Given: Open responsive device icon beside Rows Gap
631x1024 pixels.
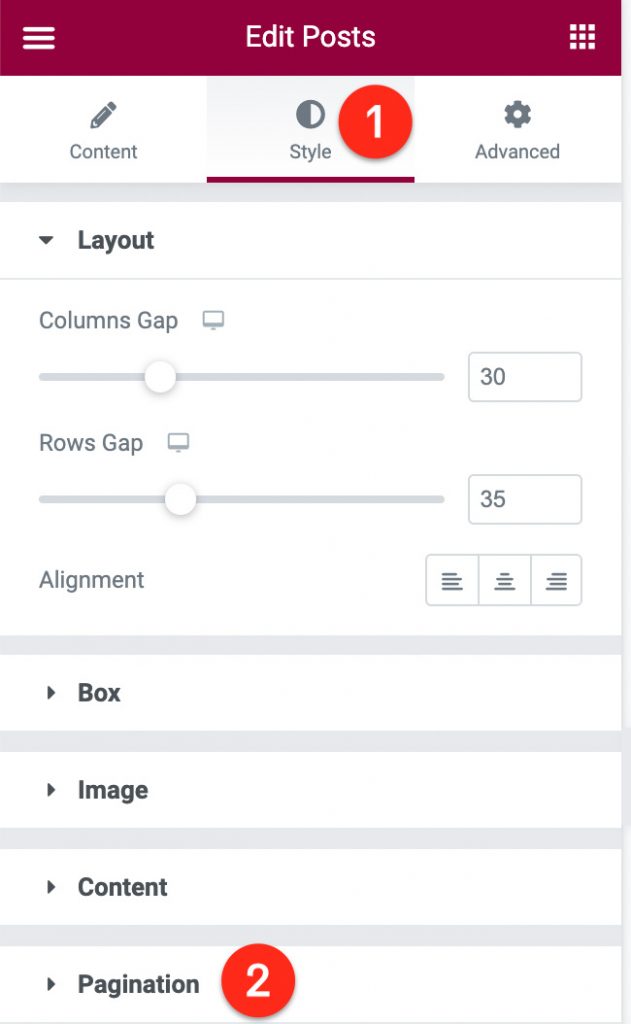Looking at the screenshot, I should [x=178, y=443].
